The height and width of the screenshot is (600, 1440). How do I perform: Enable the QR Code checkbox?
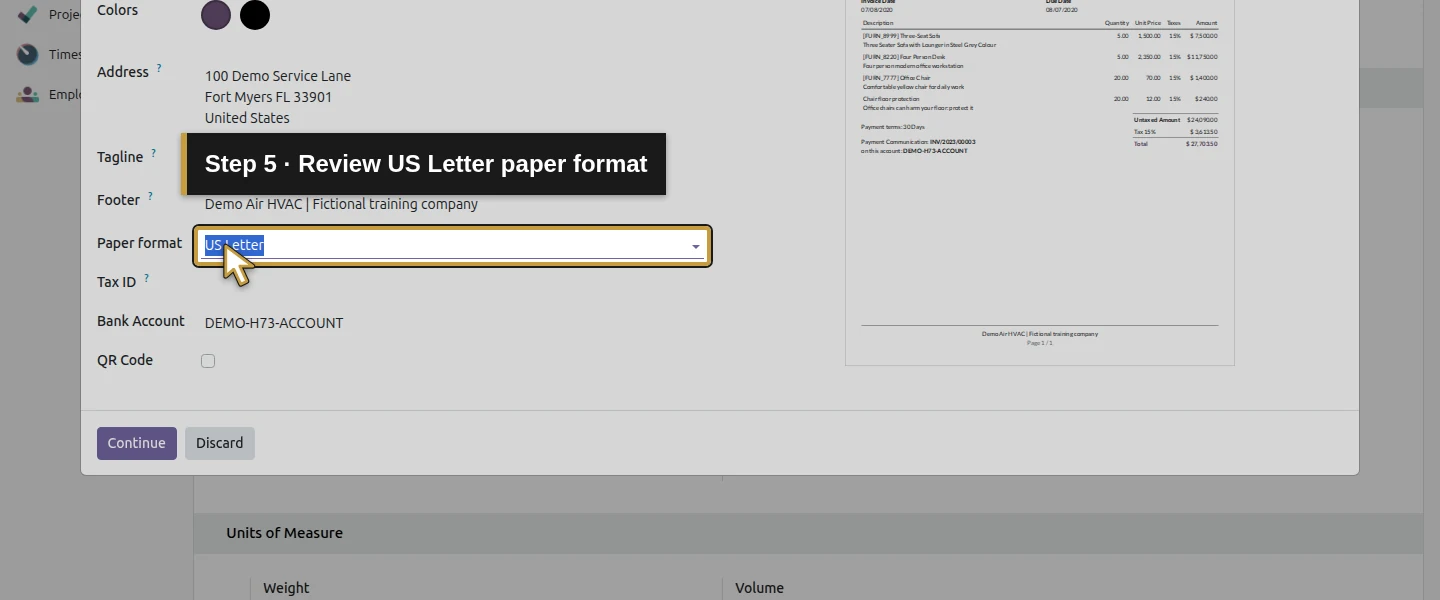pyautogui.click(x=208, y=361)
